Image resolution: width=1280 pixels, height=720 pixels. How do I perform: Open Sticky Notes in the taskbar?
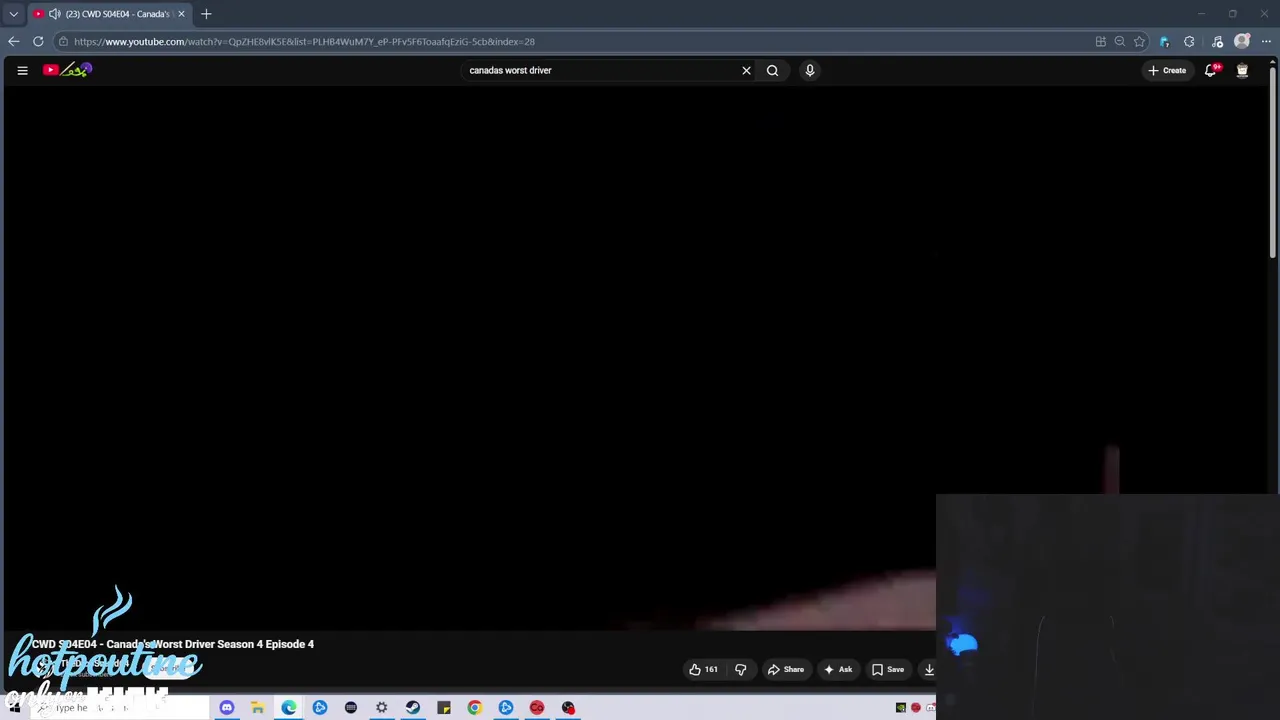coord(444,708)
